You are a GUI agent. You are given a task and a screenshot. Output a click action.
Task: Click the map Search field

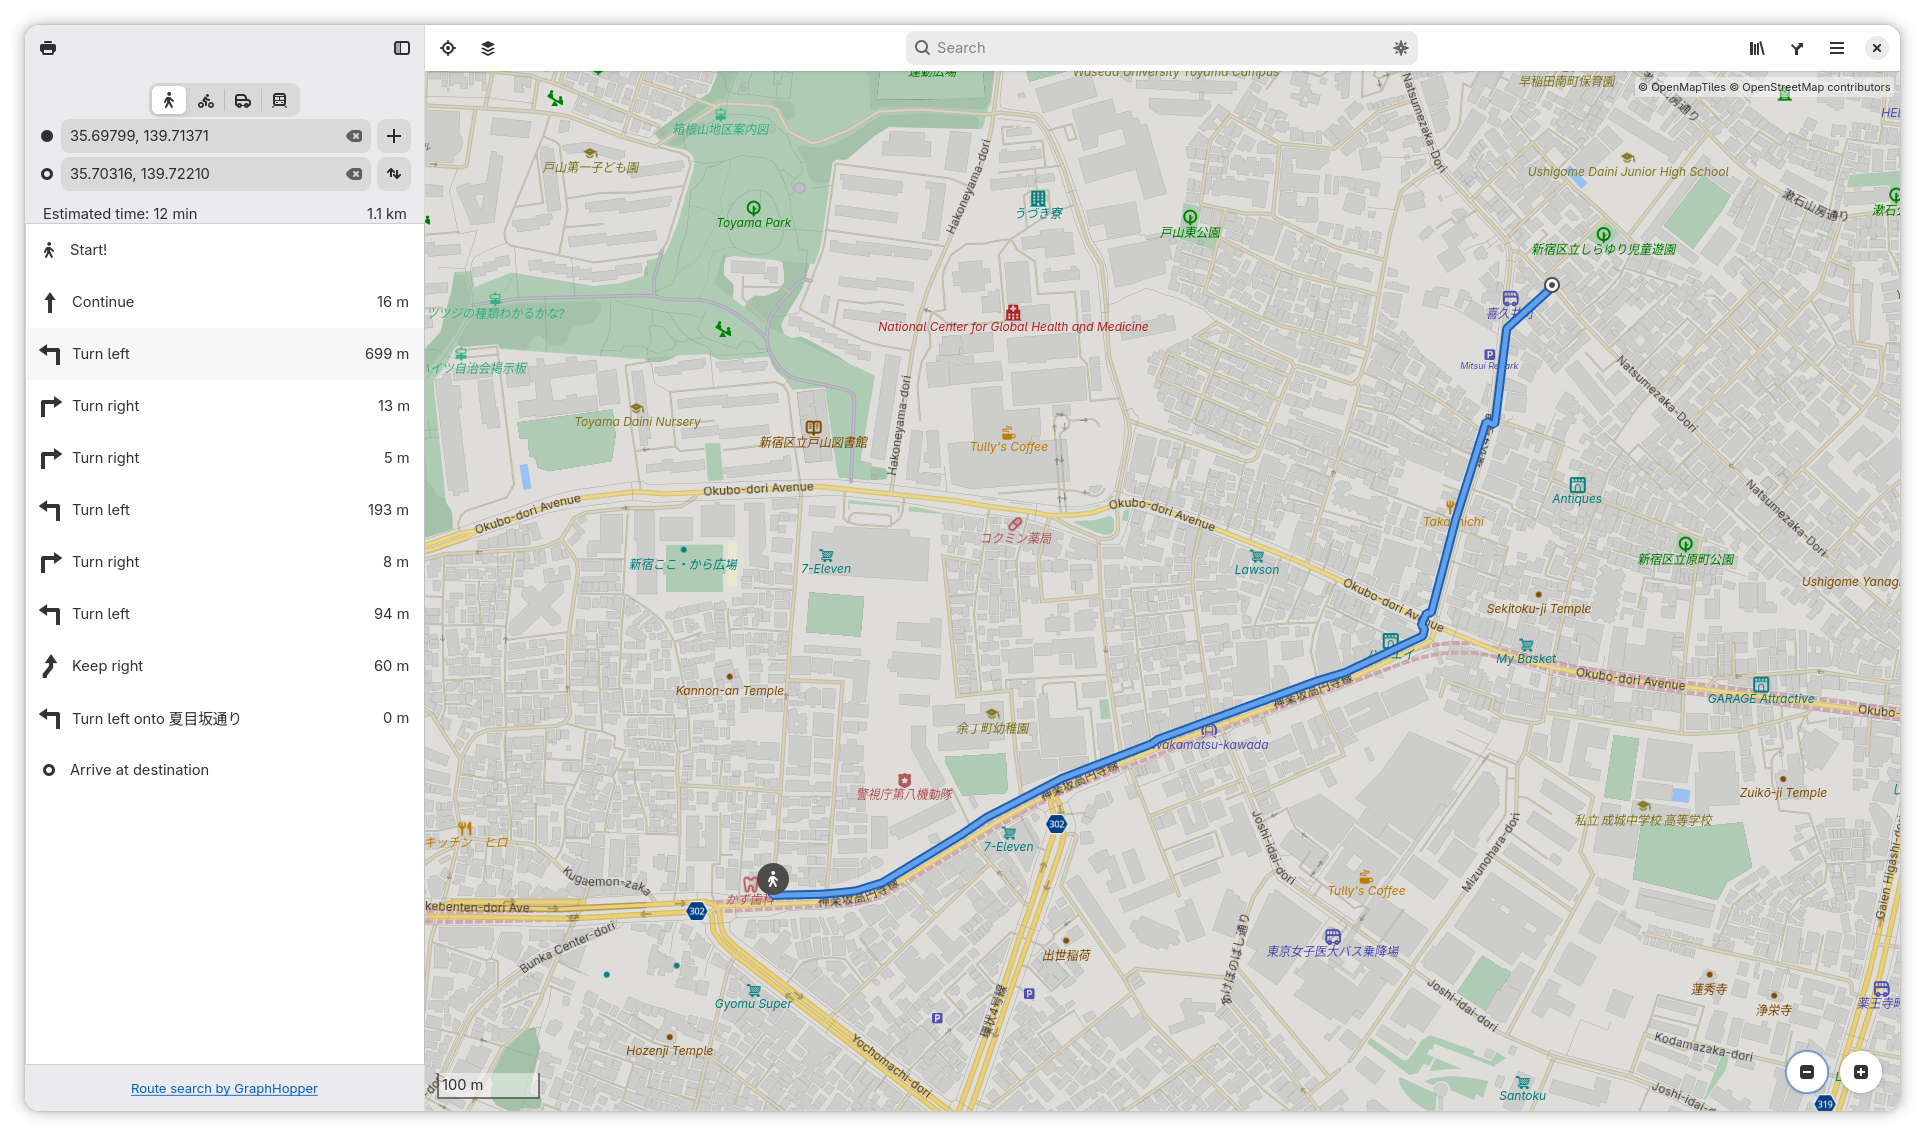[x=1160, y=48]
